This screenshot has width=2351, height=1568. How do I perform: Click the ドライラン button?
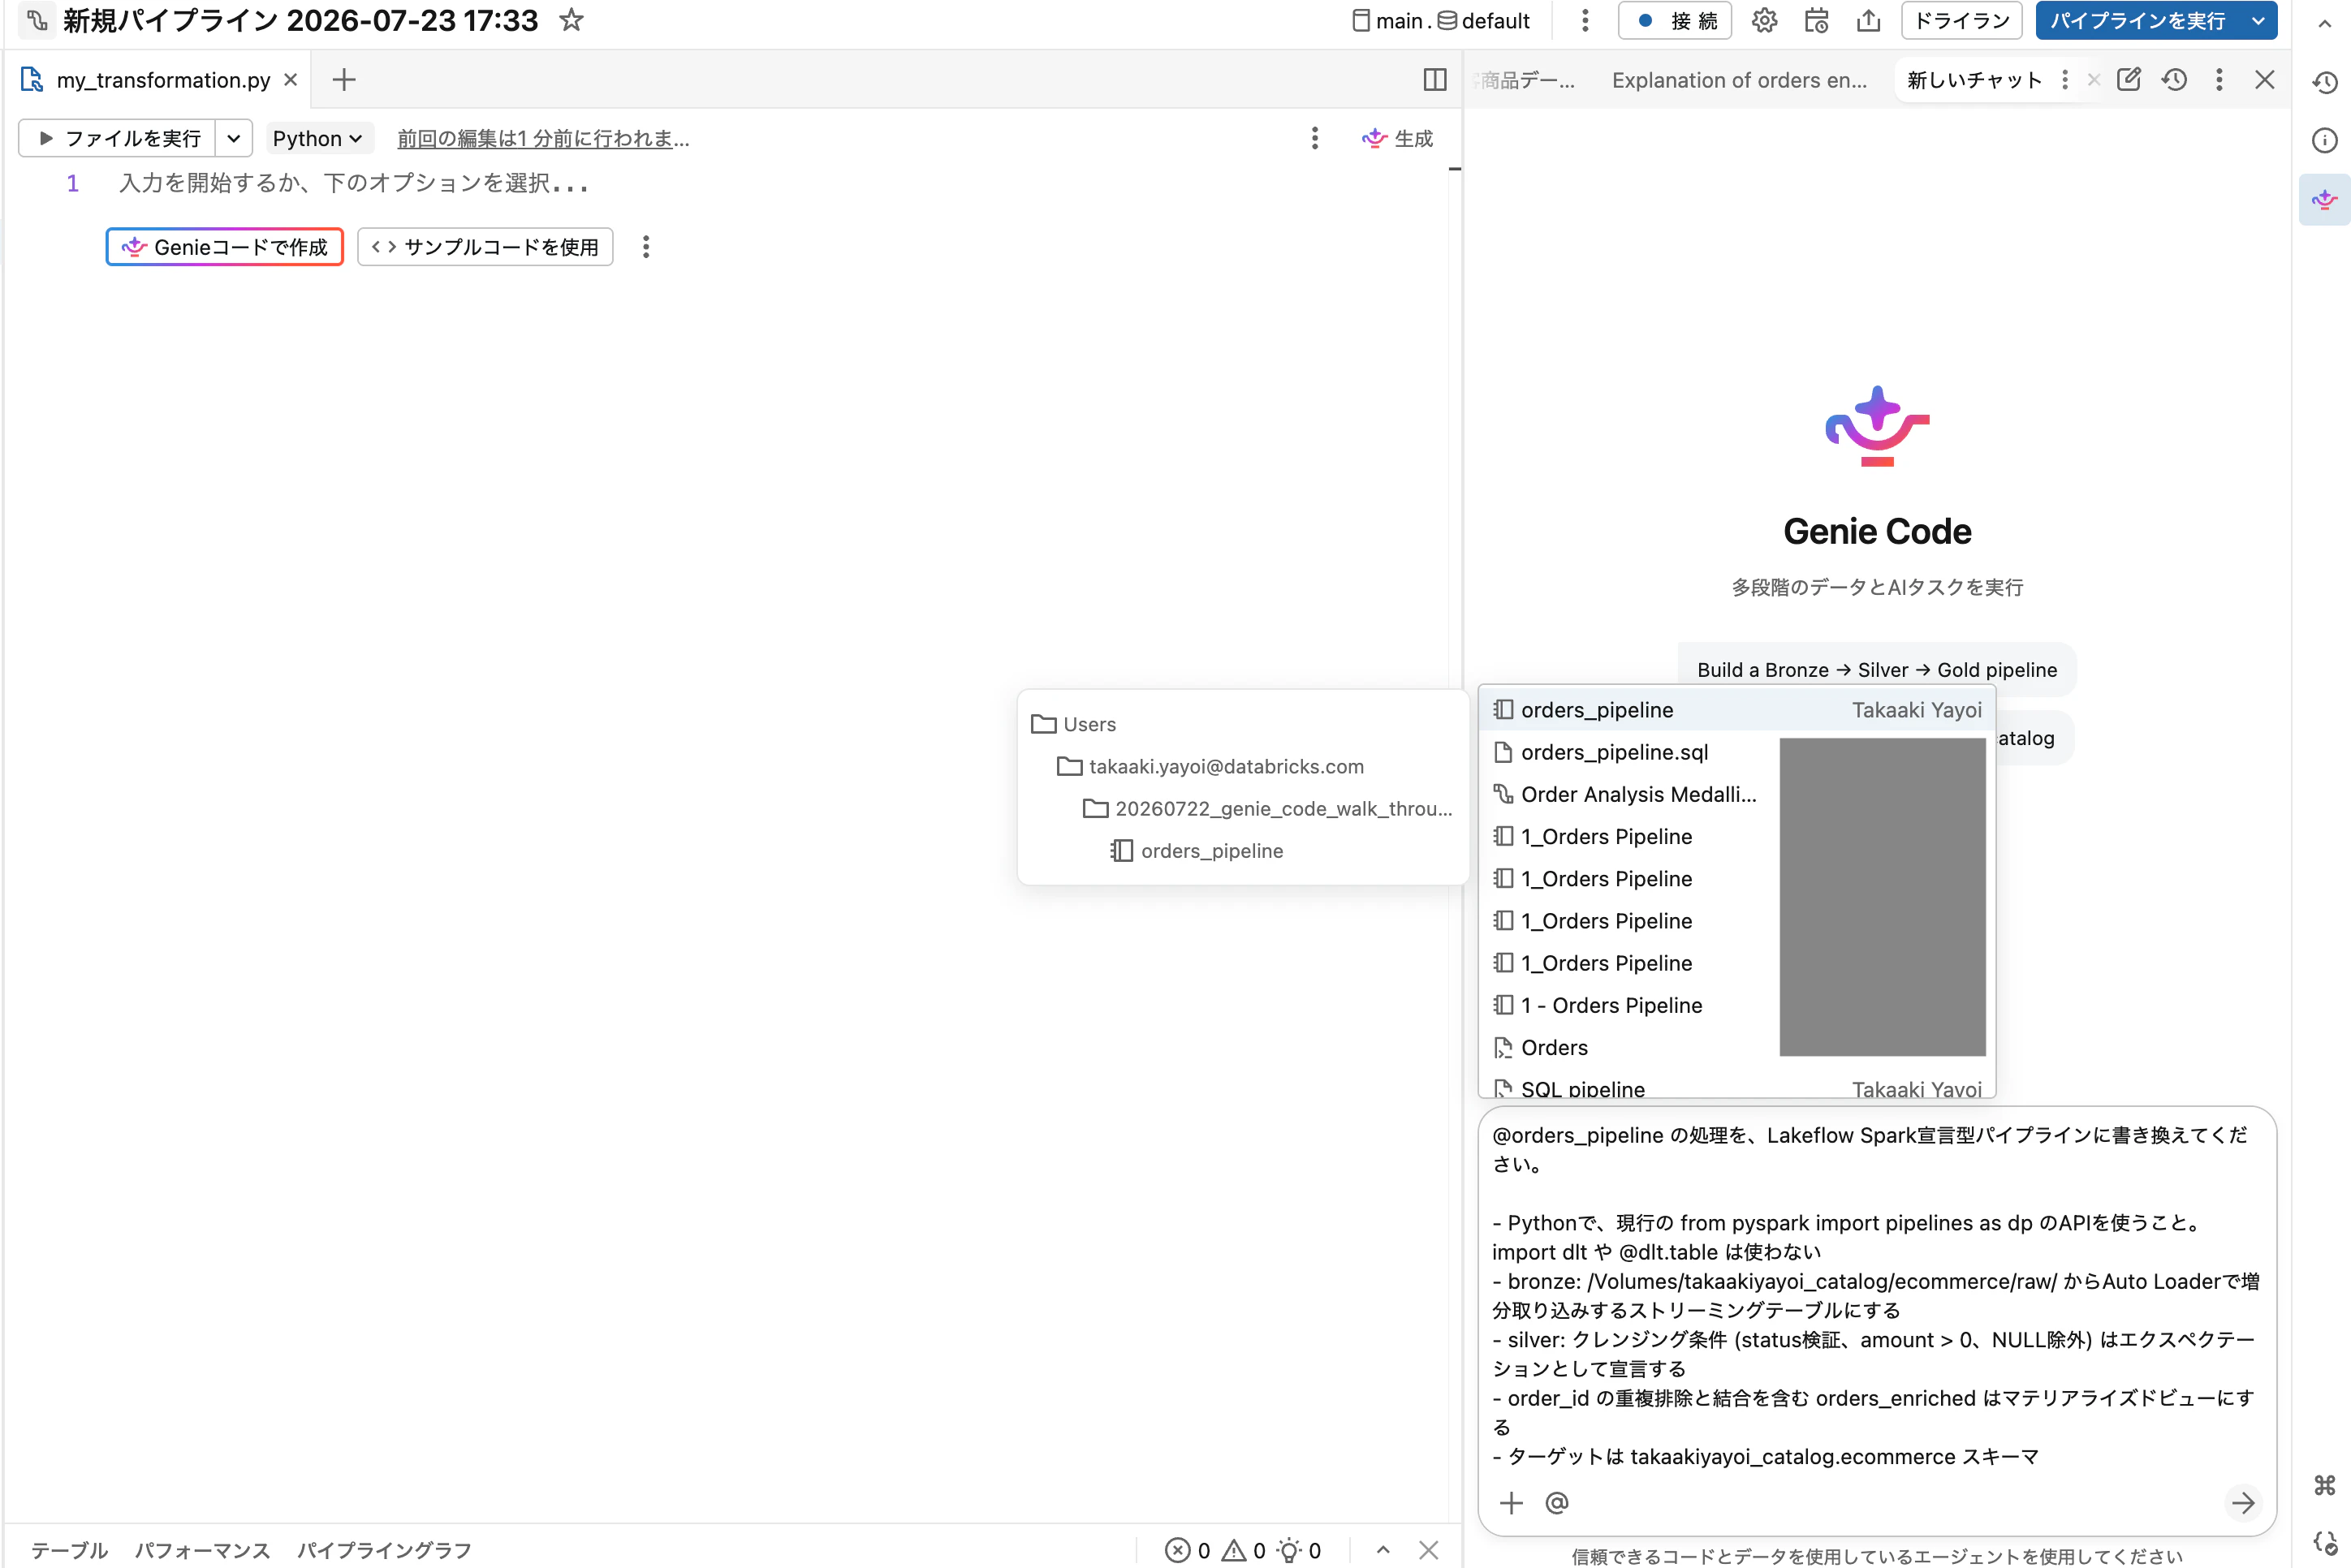point(1962,21)
